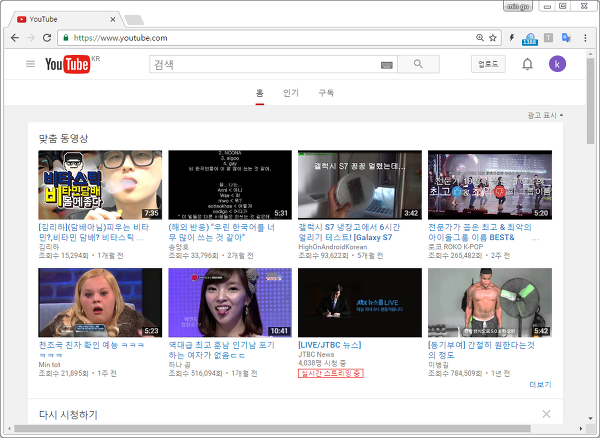
Task: Click the horizontal scrollbar thumb
Action: point(272,428)
